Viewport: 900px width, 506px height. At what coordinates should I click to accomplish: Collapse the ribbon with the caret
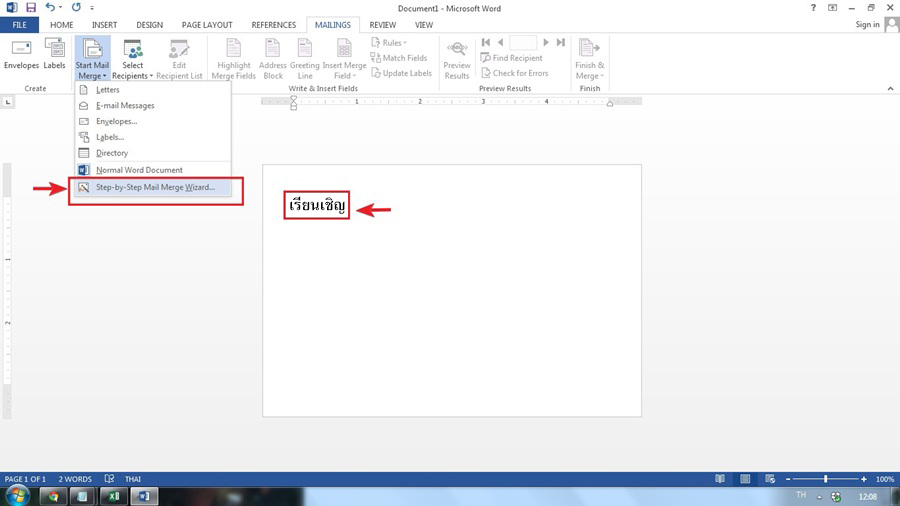pos(890,88)
